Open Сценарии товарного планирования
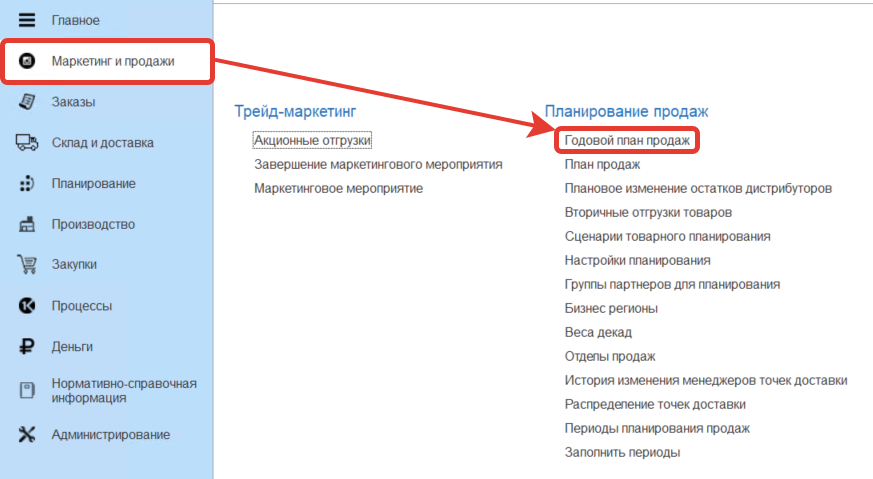Screen dimensions: 873x479 coord(668,236)
